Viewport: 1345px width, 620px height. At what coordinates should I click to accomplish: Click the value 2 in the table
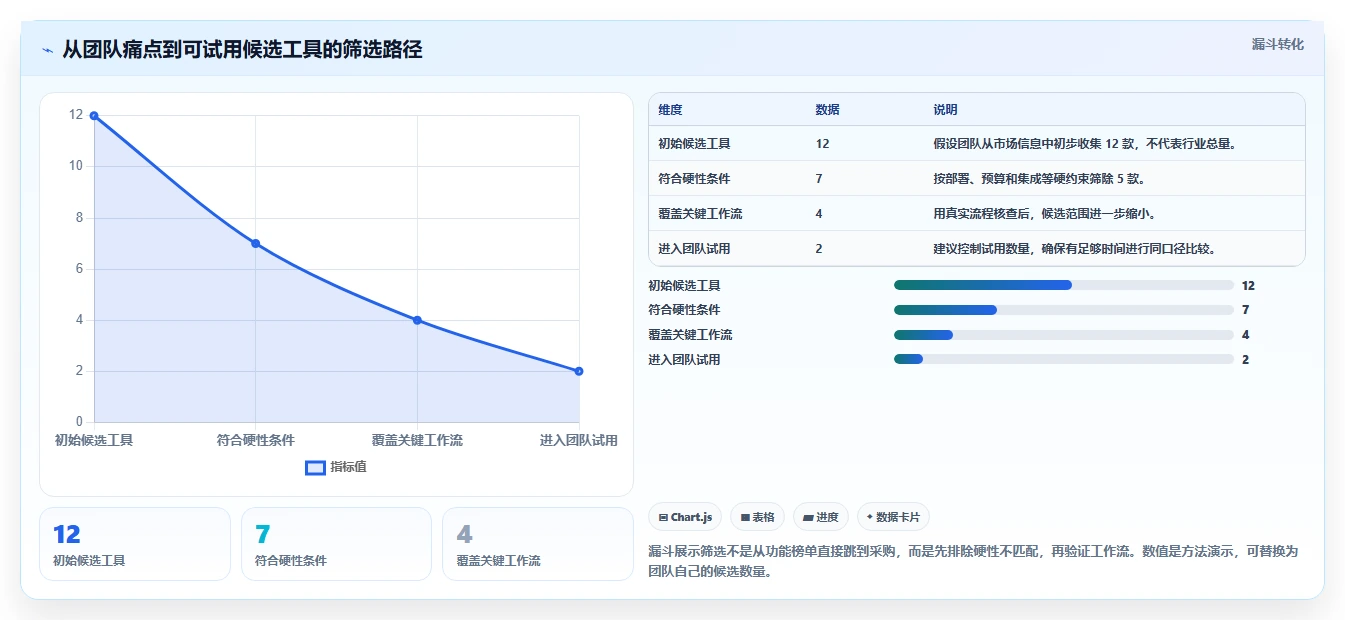click(819, 249)
